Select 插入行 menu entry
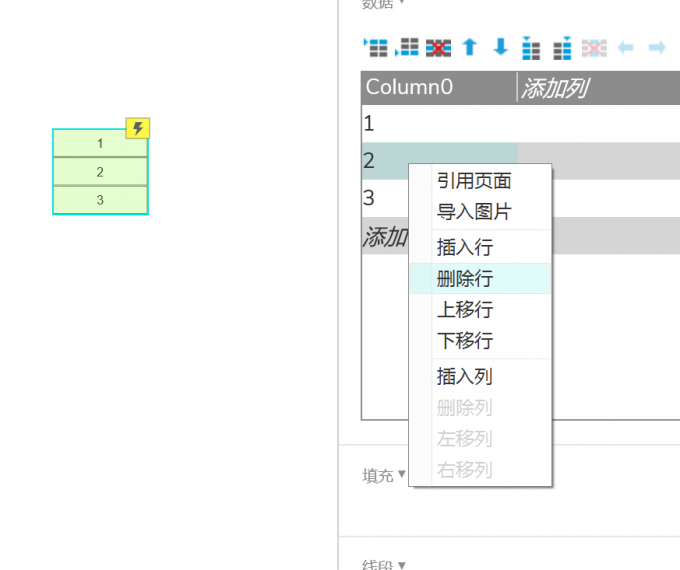This screenshot has width=680, height=570. (481, 247)
